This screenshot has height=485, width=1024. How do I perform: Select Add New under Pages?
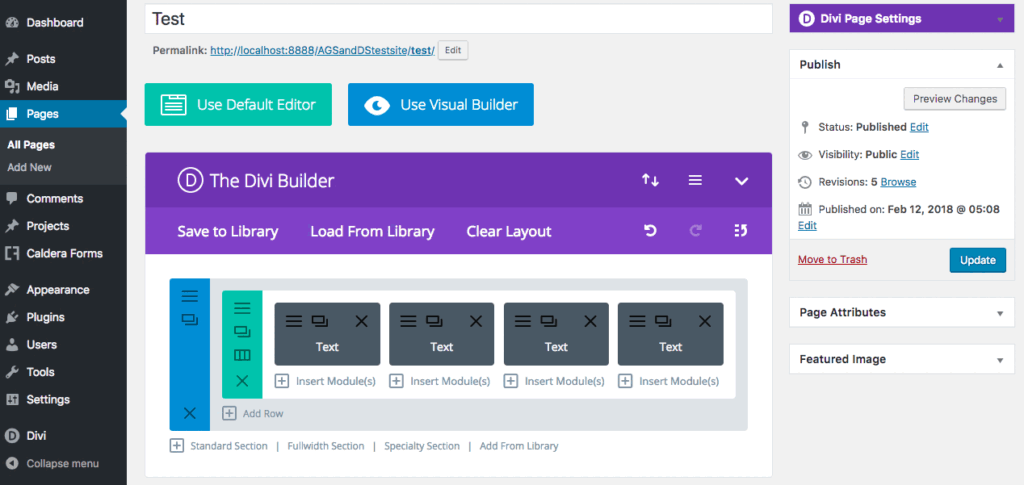click(29, 167)
